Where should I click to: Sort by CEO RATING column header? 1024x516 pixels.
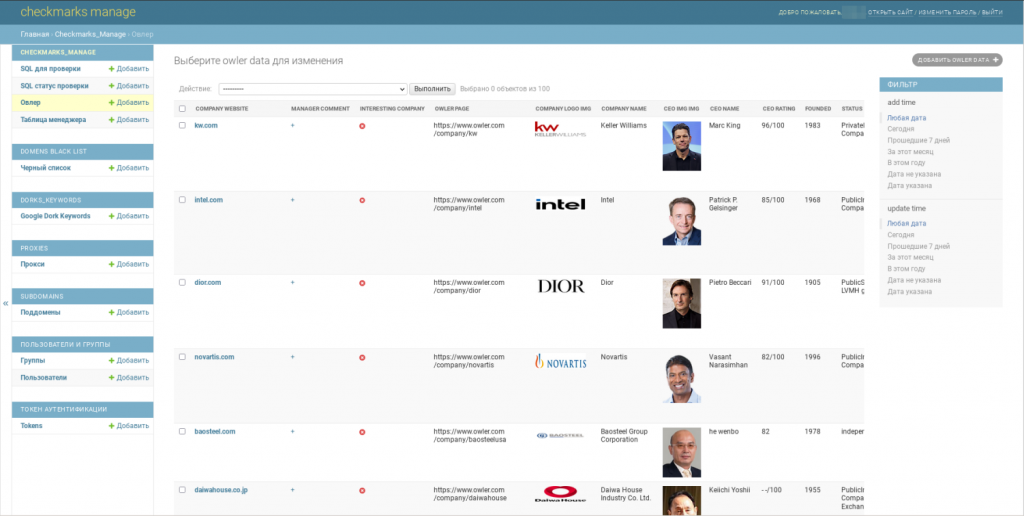(779, 109)
